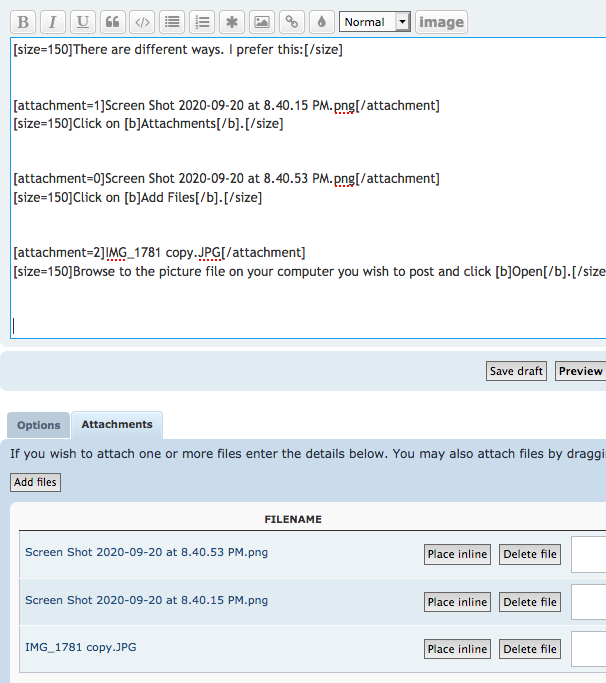Insert a quote block
The height and width of the screenshot is (683, 606).
coord(113,21)
